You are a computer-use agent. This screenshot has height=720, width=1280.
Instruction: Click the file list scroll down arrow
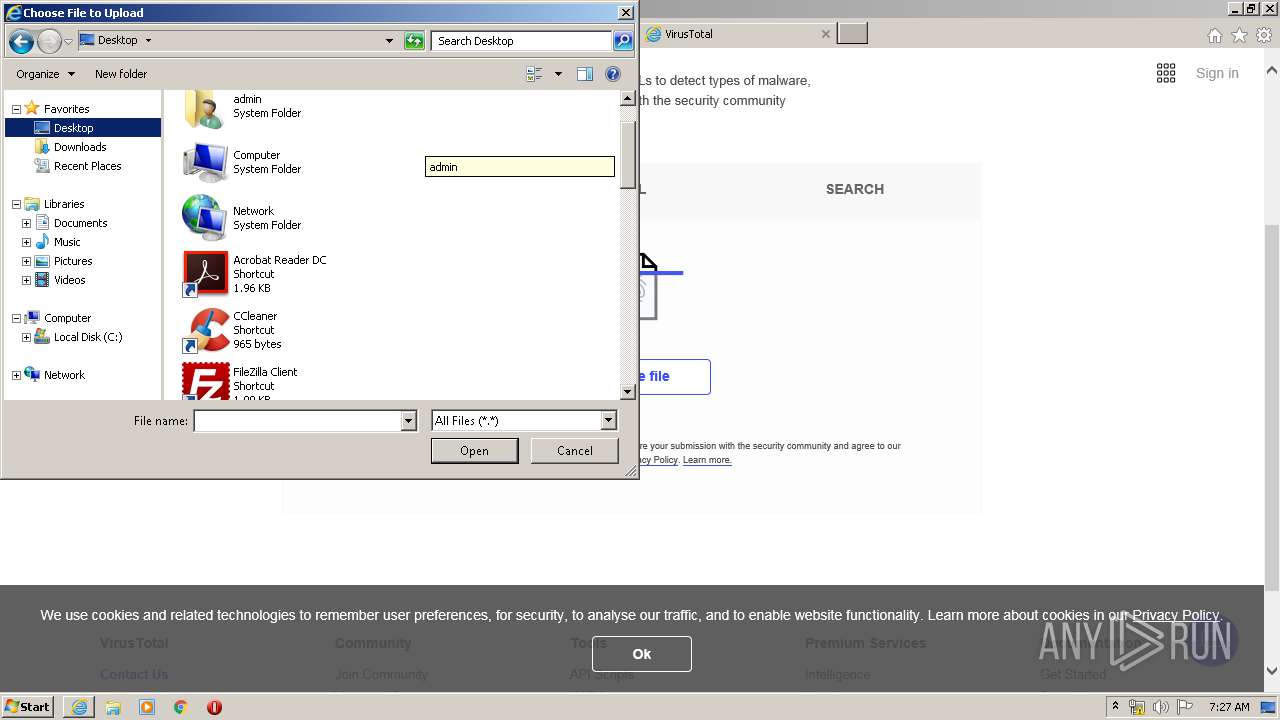pyautogui.click(x=628, y=392)
